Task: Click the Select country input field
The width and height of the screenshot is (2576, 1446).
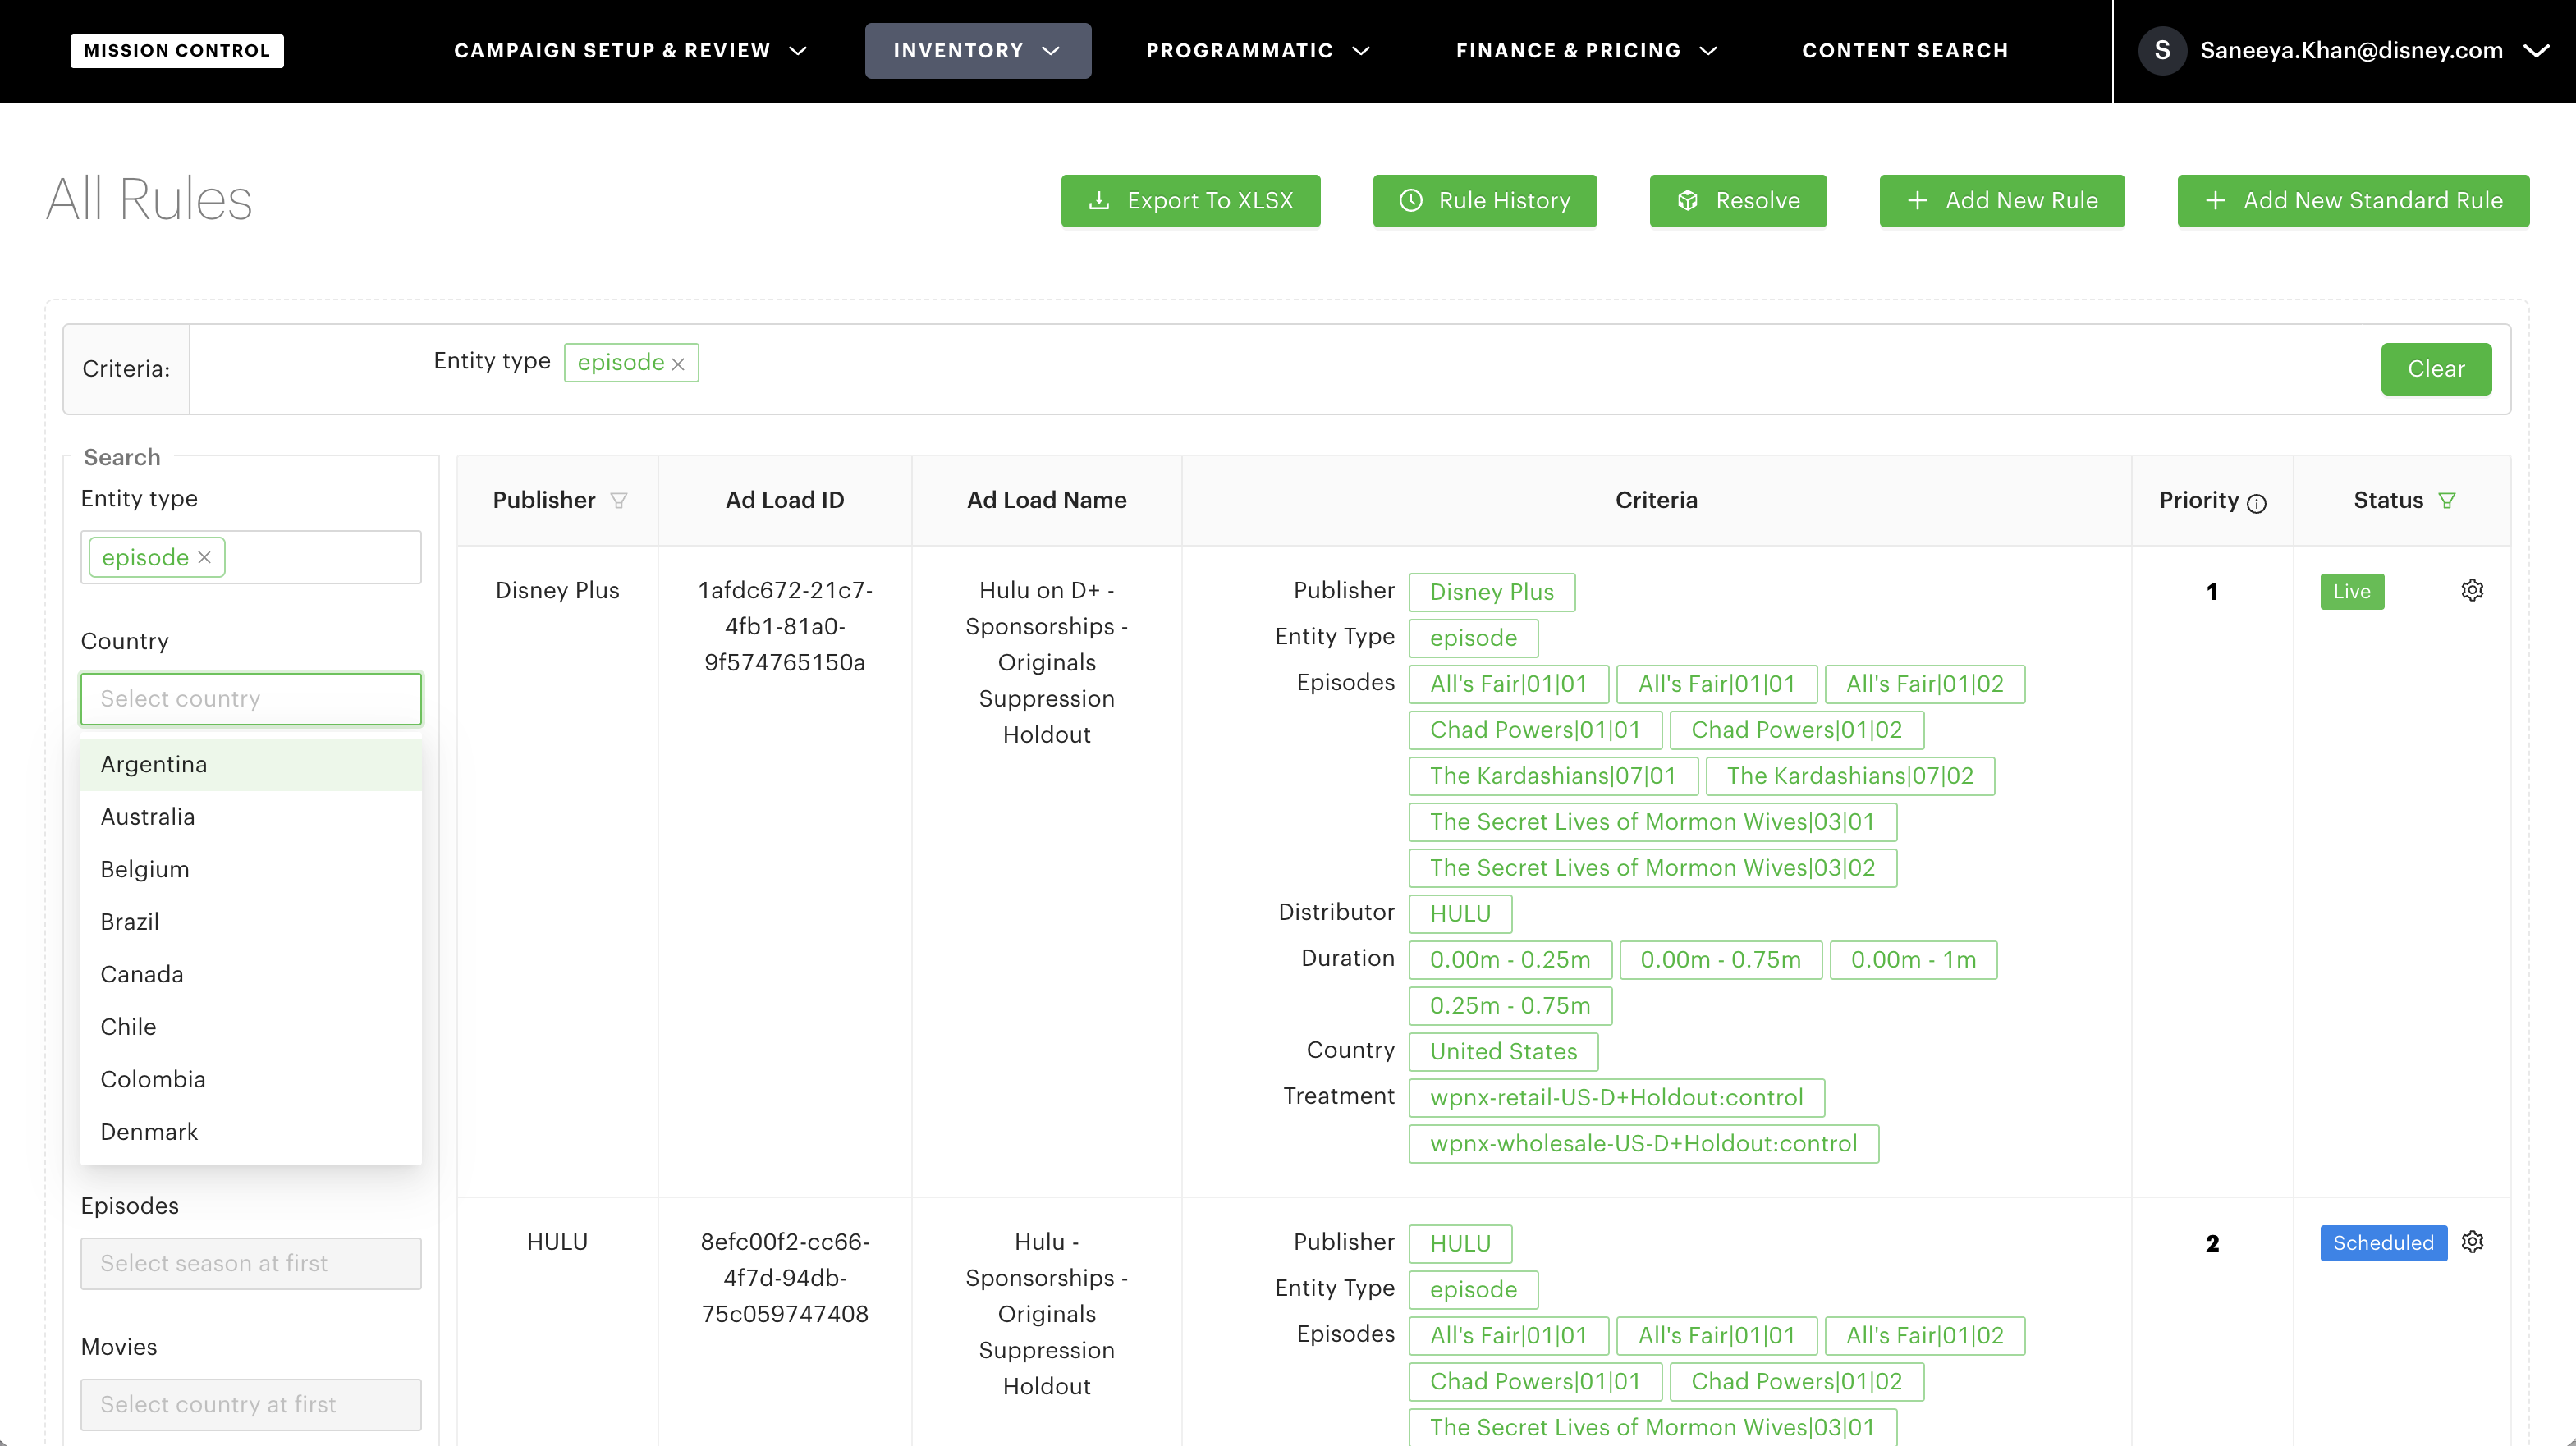Action: pyautogui.click(x=251, y=698)
